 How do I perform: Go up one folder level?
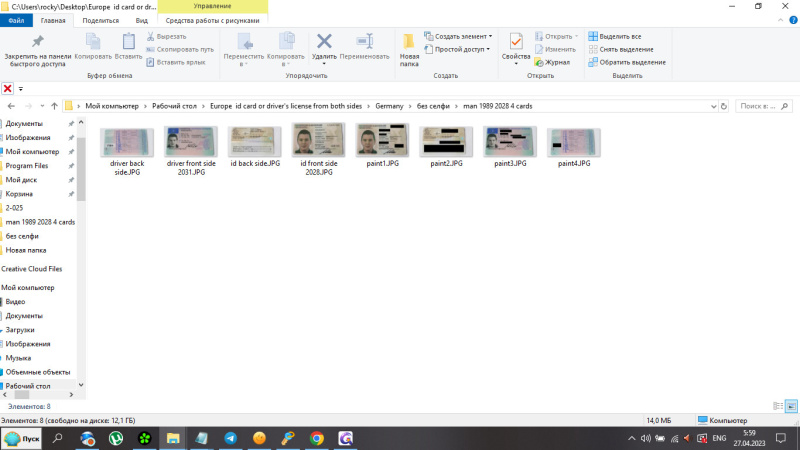(55, 106)
